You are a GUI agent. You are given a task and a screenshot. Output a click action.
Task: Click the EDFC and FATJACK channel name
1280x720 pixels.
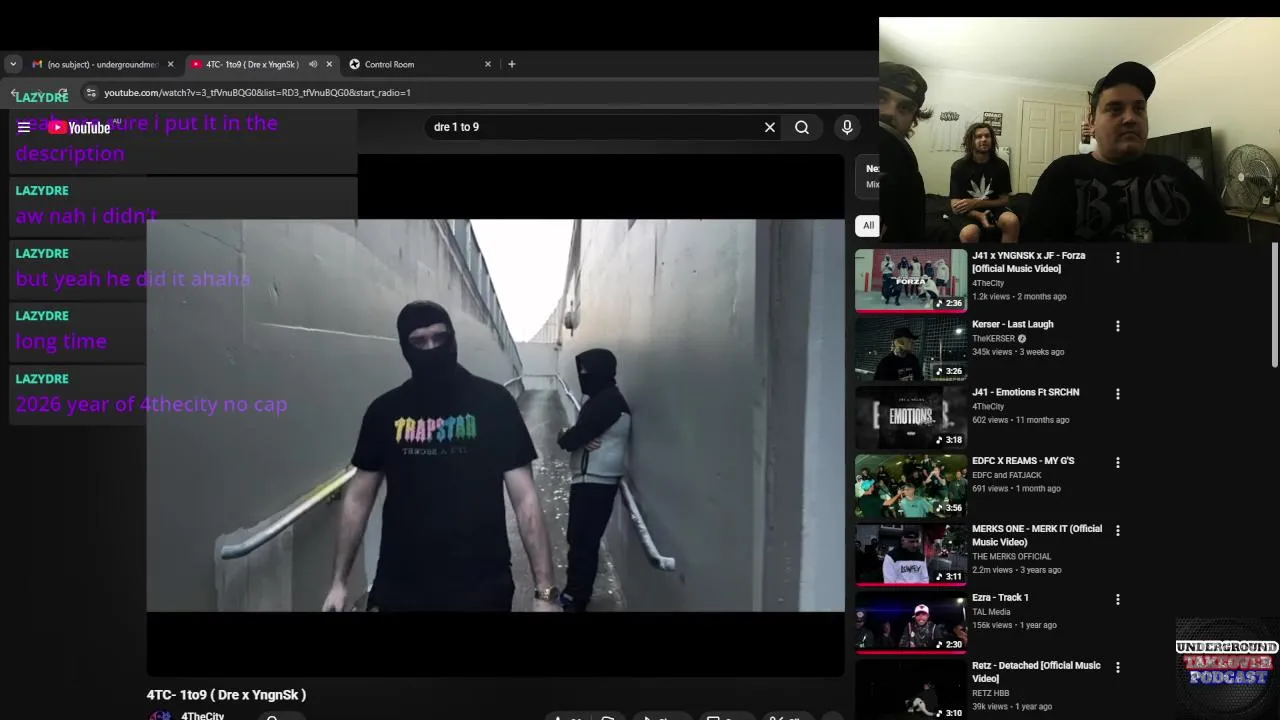pos(1006,475)
